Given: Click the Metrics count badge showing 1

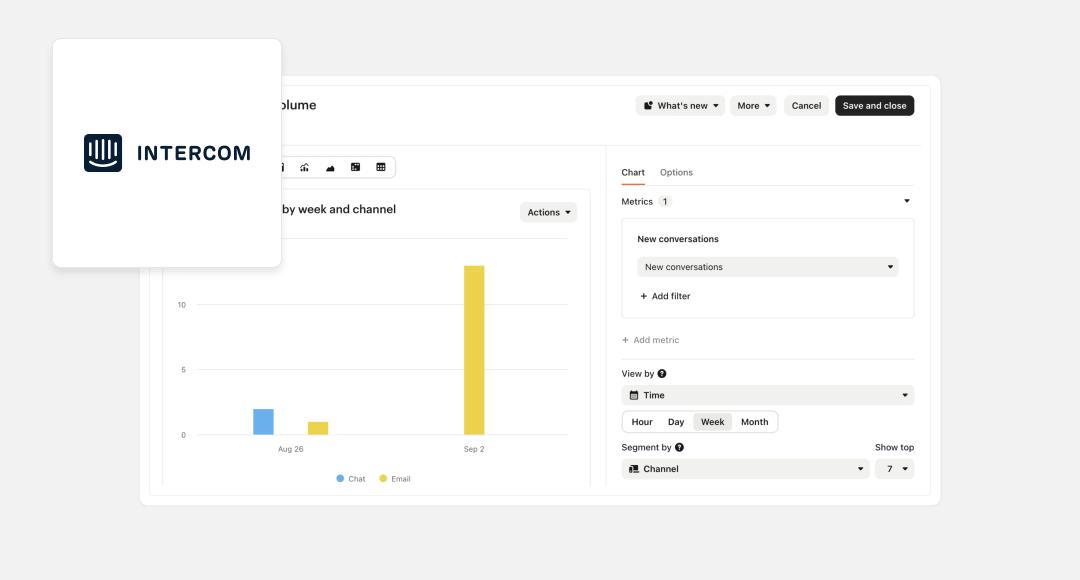Looking at the screenshot, I should tap(665, 202).
